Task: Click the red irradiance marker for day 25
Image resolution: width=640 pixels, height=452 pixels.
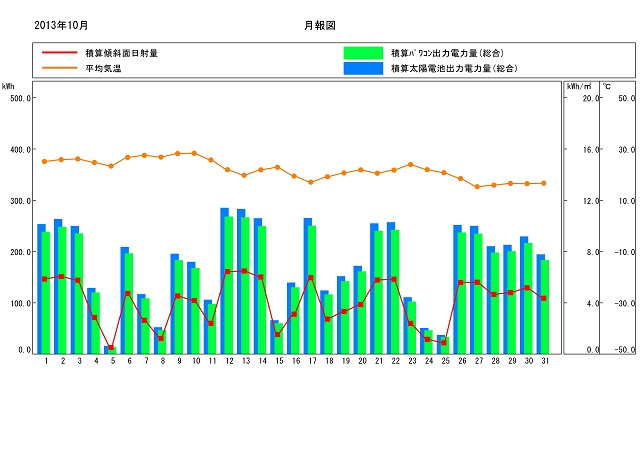Action: 444,342
